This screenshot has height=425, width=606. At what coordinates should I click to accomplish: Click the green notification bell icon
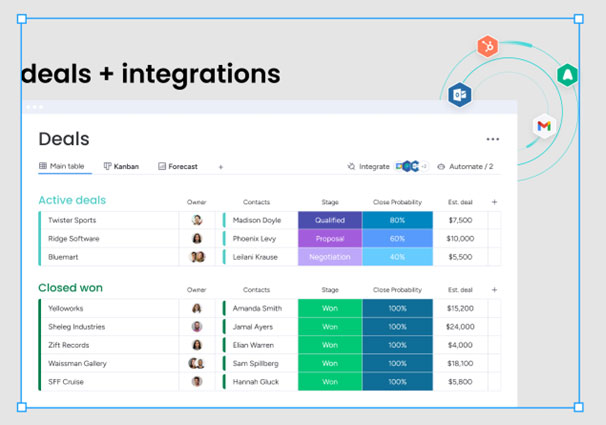coord(568,74)
